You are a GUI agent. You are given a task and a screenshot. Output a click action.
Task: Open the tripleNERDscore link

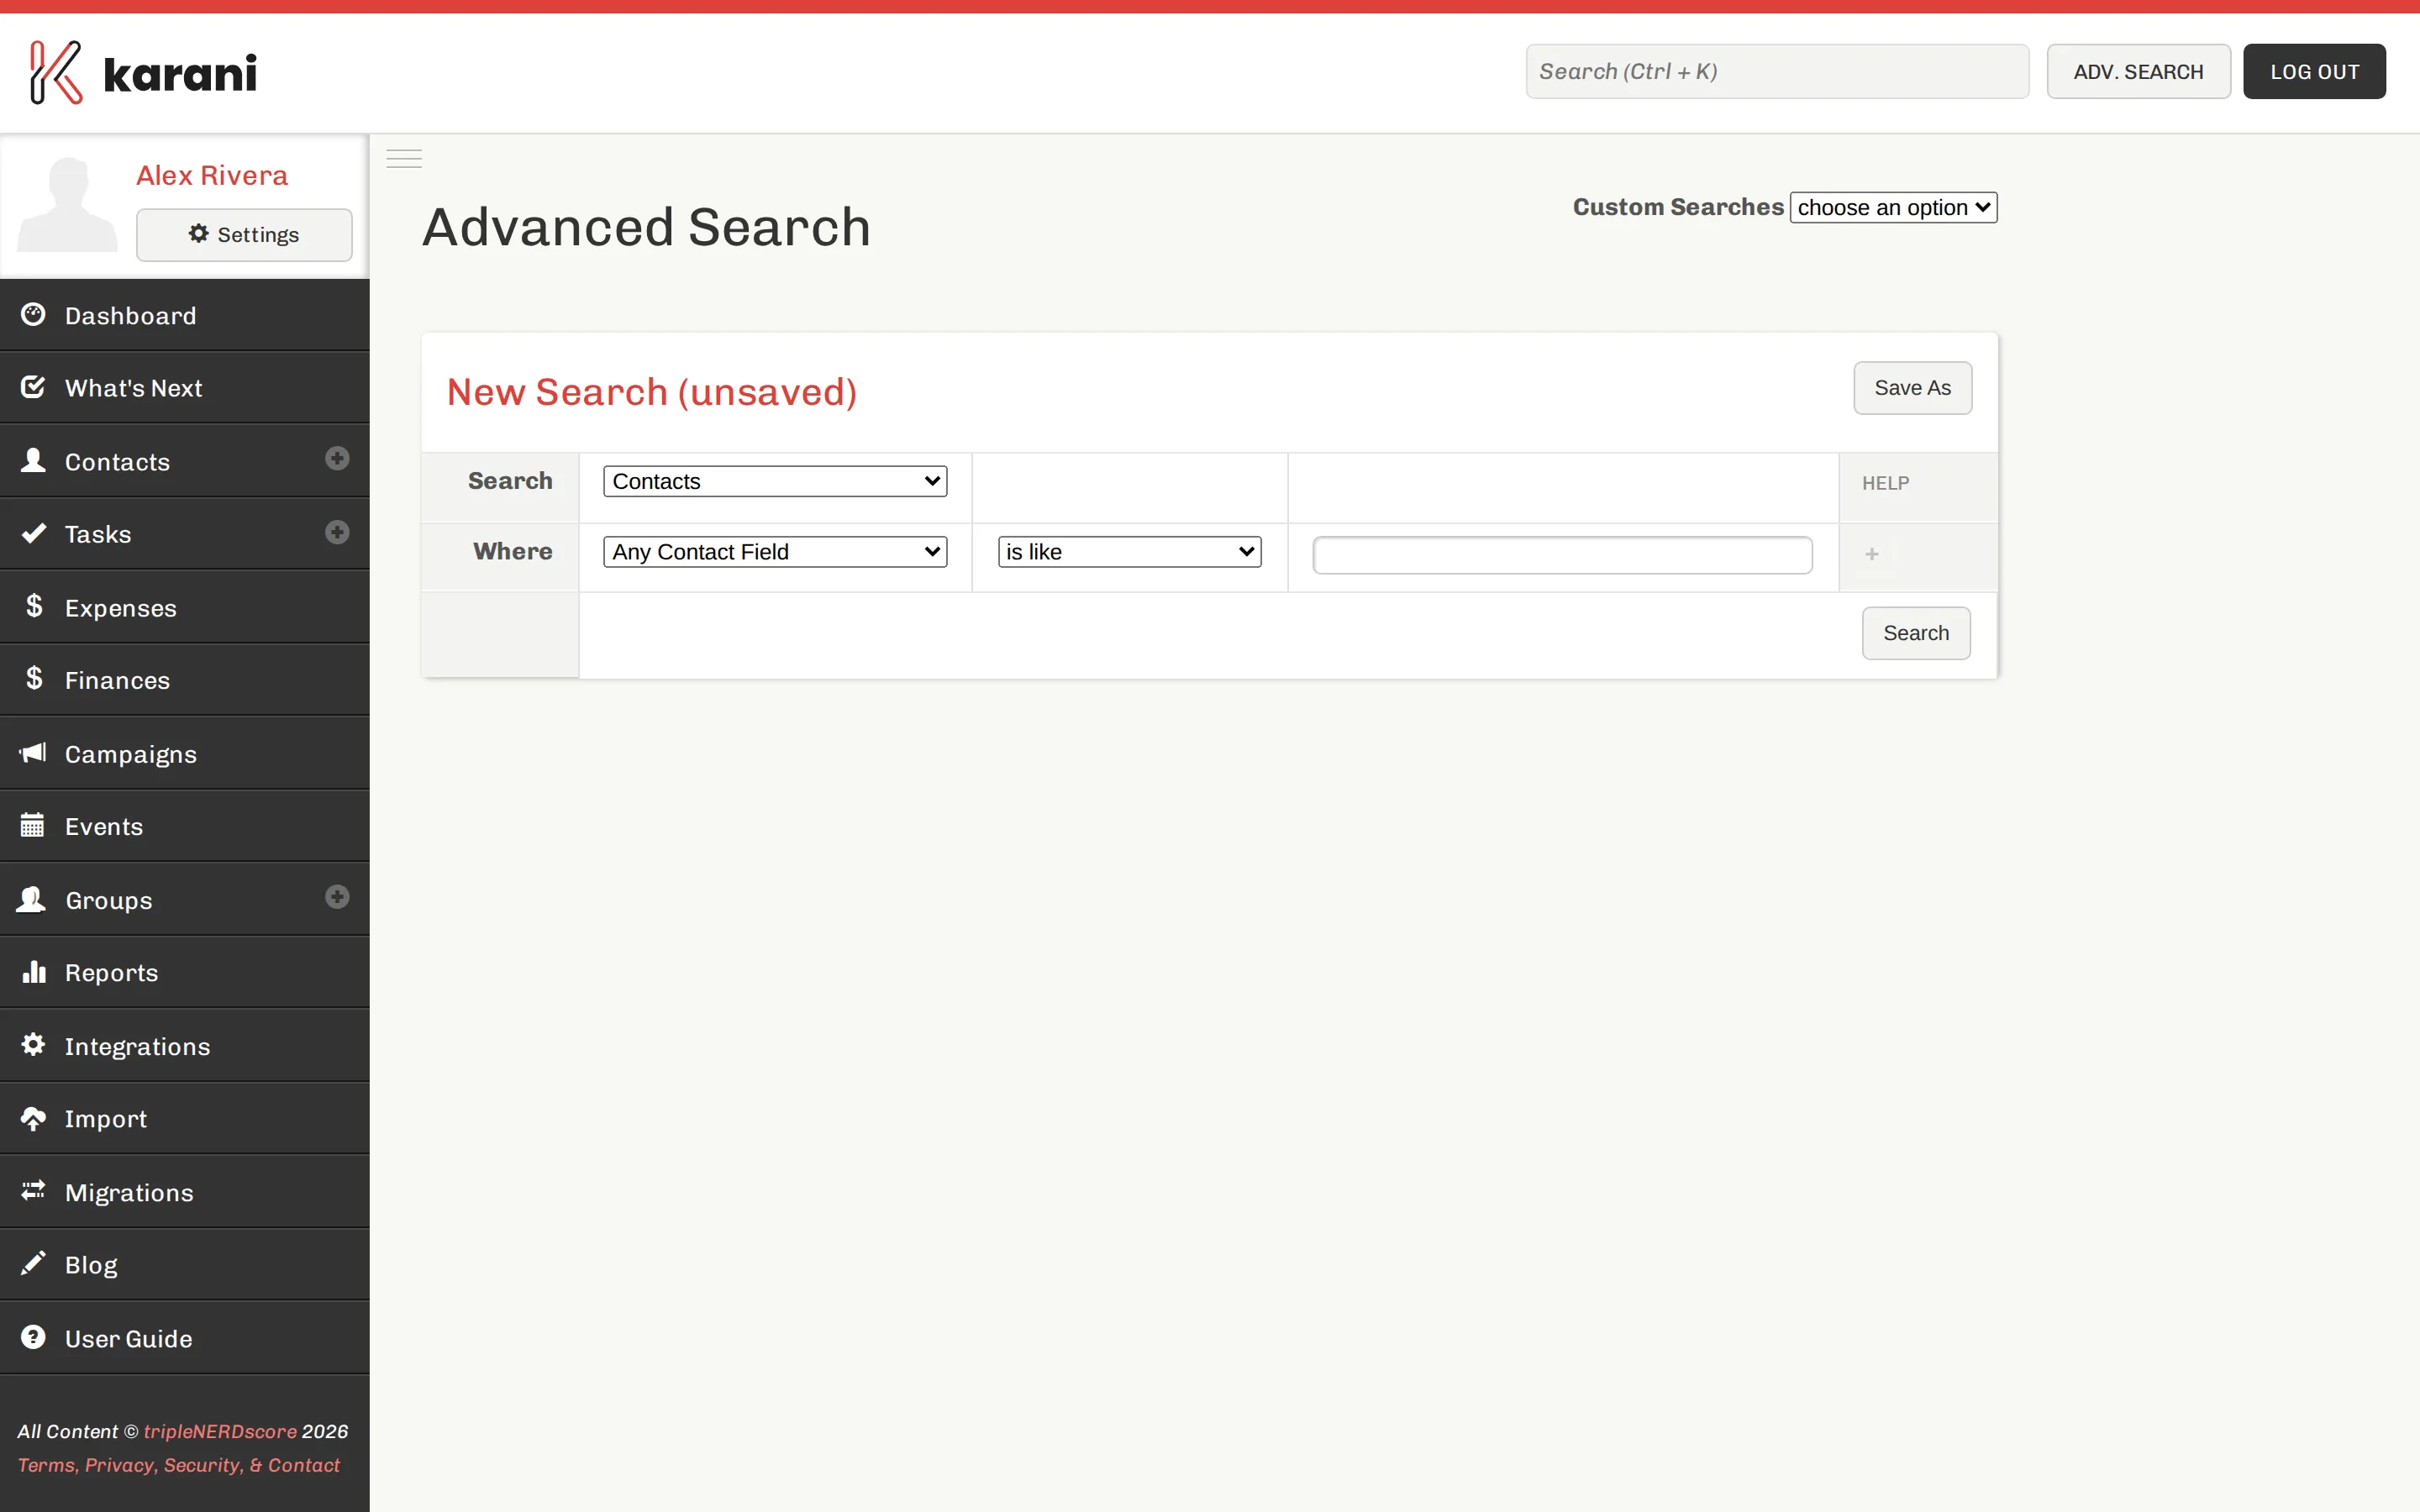[x=220, y=1431]
